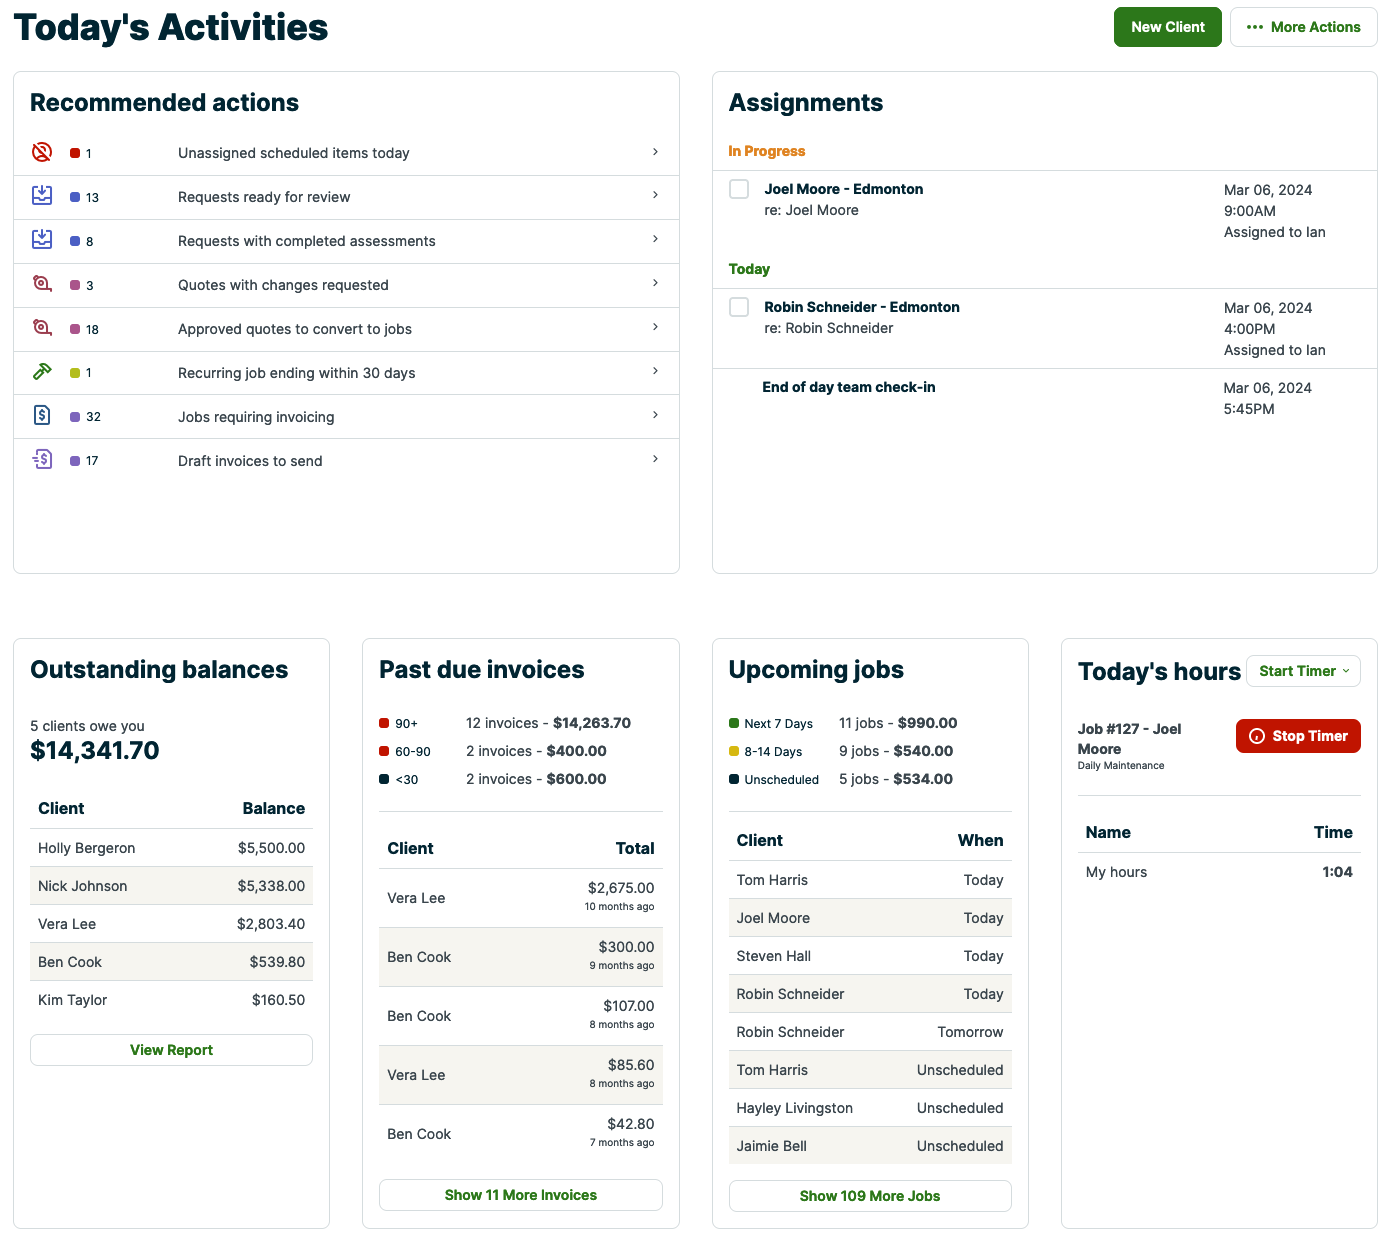Click the completed assessments request icon

click(41, 239)
